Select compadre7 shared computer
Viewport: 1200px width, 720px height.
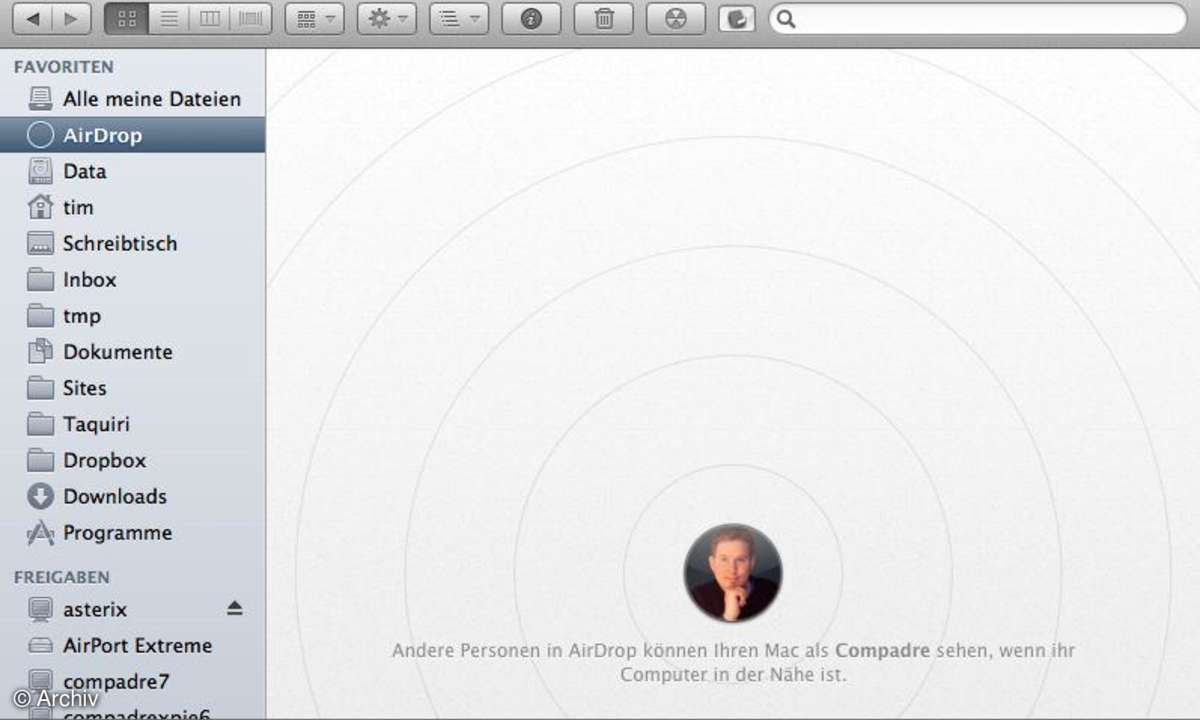point(132,681)
